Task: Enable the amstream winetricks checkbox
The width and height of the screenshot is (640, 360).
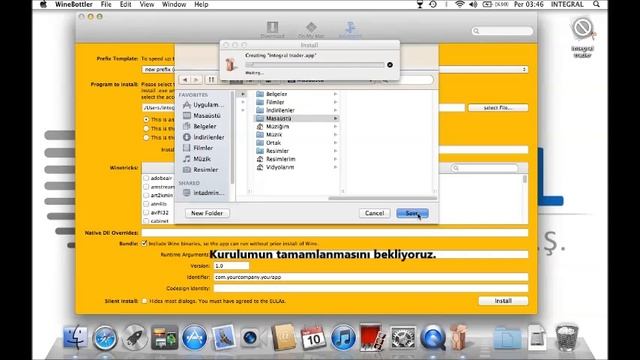Action: click(146, 187)
